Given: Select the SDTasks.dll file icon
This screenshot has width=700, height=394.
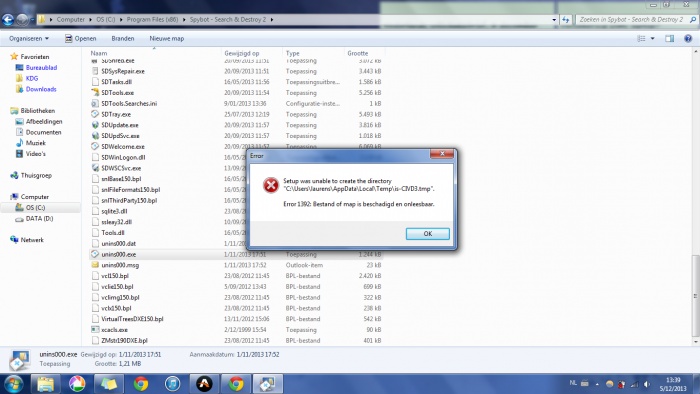Looking at the screenshot, I should [x=95, y=82].
